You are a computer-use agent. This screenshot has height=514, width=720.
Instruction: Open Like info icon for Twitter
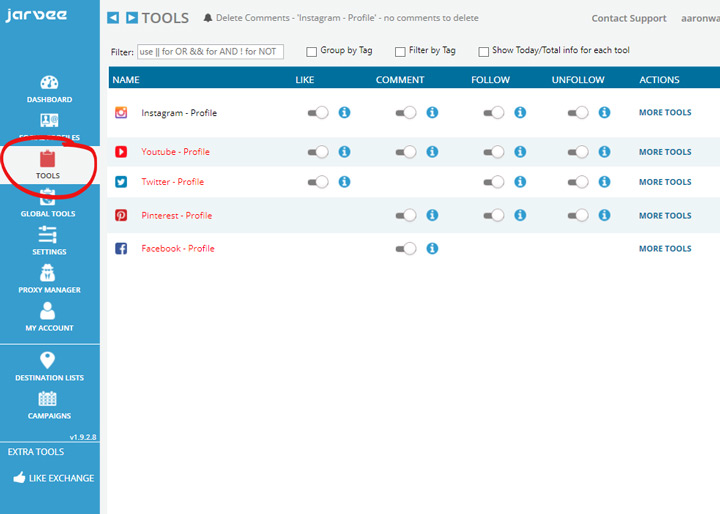coord(344,182)
